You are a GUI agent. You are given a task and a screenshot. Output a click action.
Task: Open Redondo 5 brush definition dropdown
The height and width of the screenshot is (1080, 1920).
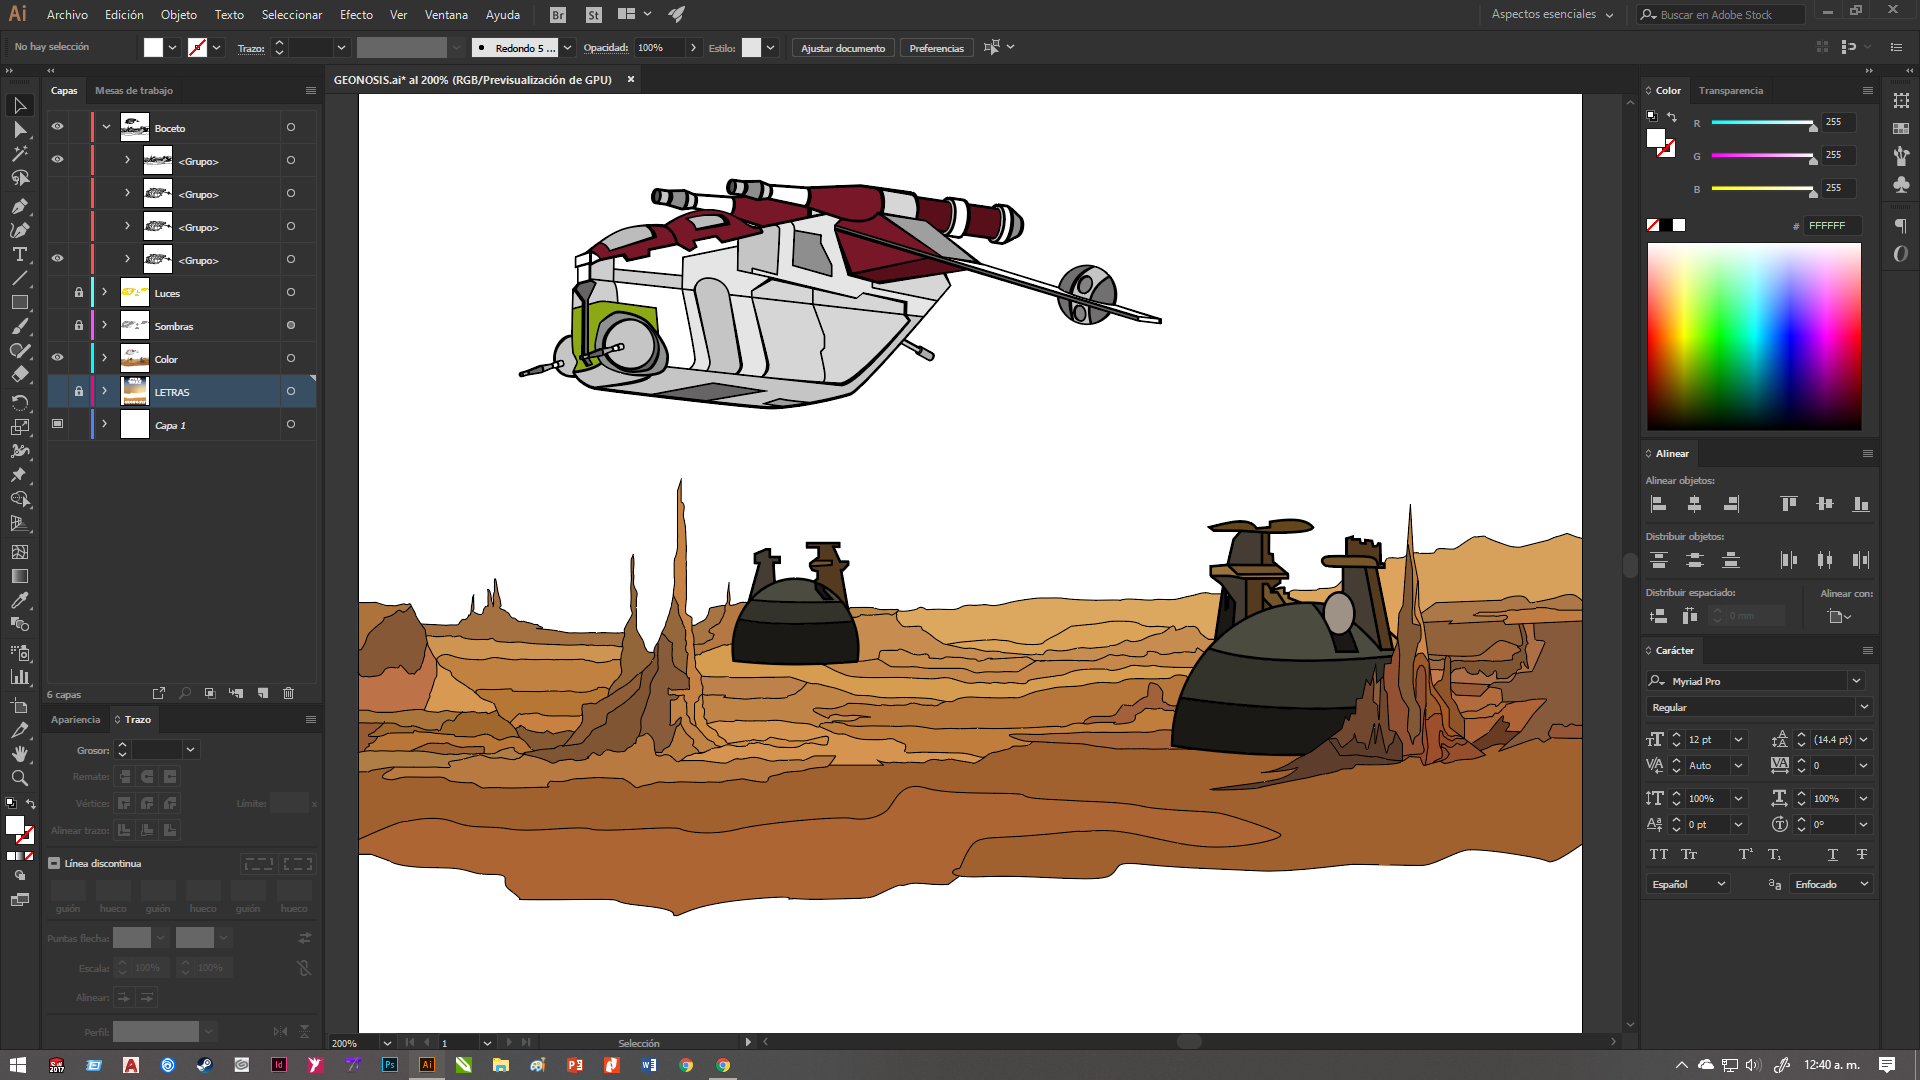[x=567, y=47]
